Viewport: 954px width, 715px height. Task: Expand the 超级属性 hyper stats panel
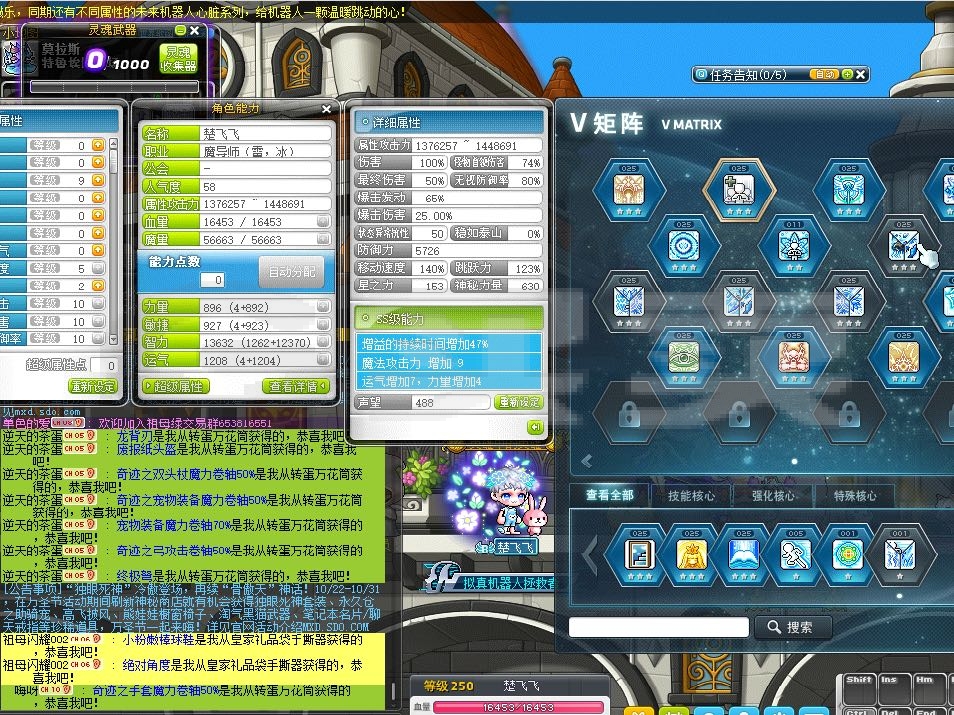tap(175, 386)
